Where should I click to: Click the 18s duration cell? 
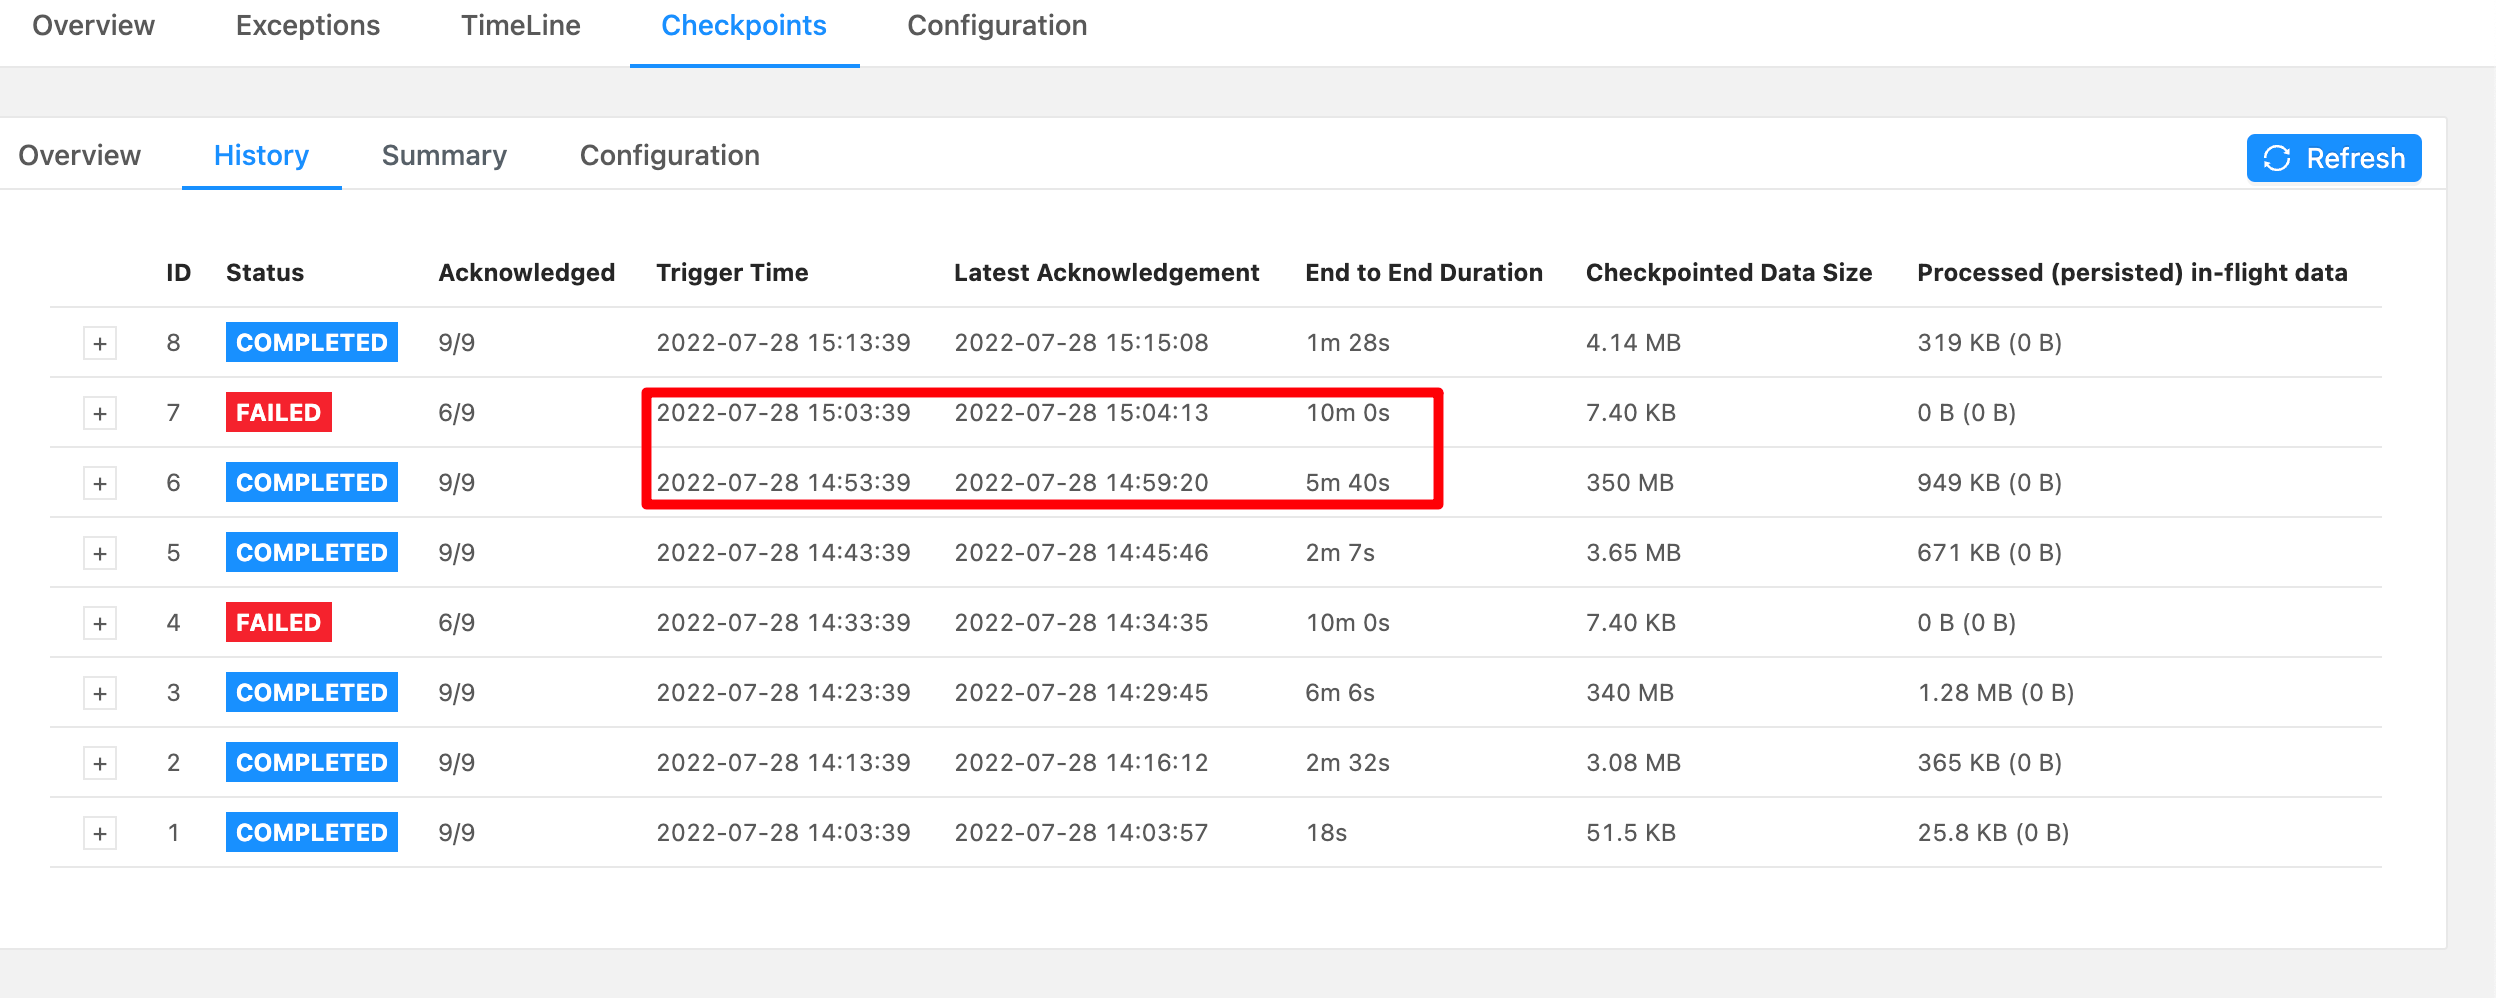1326,833
